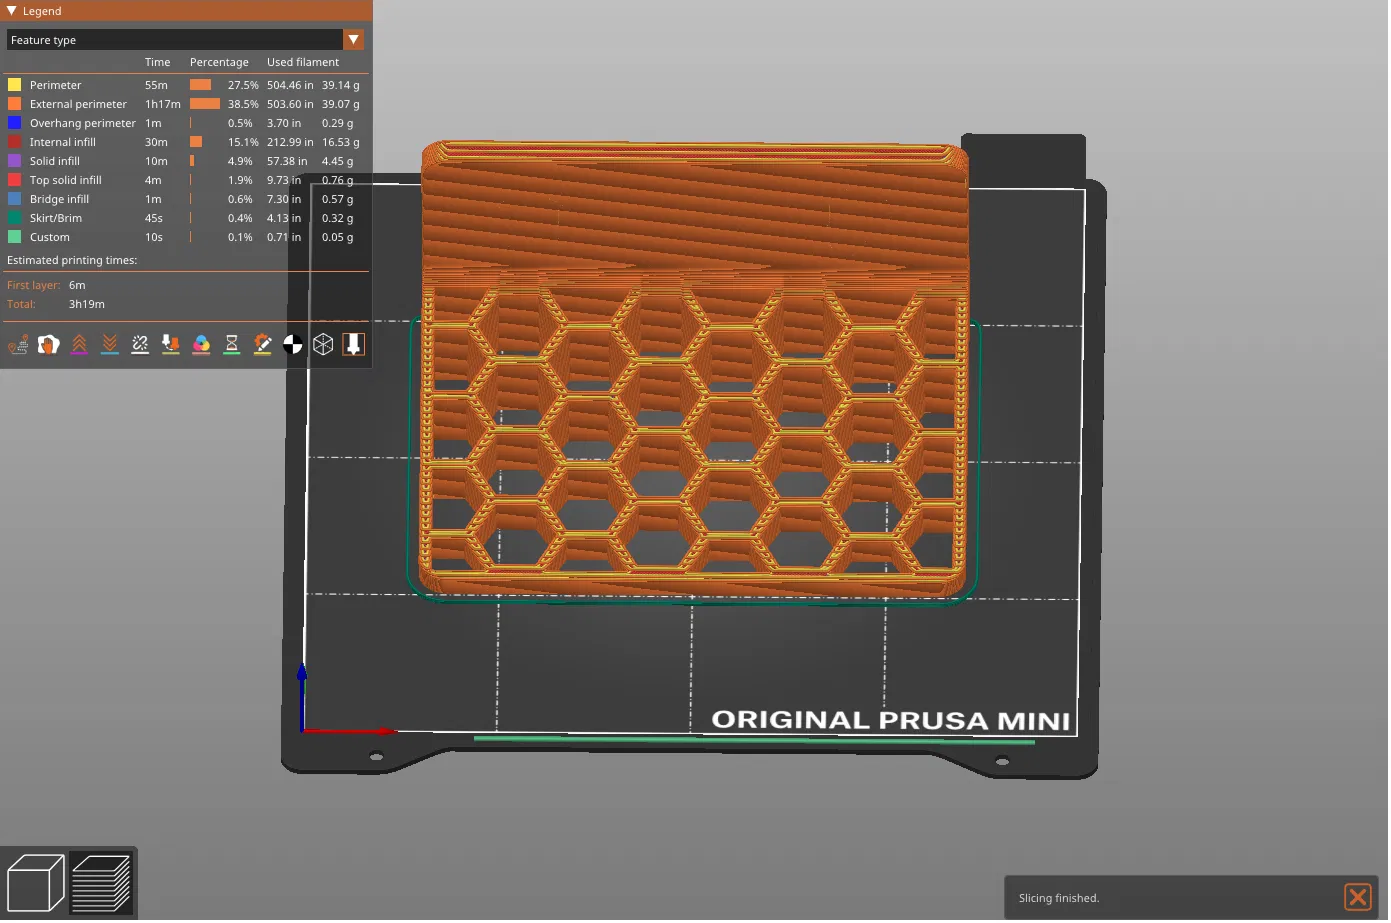Click the orange External perimeter swatch
The height and width of the screenshot is (923, 1391).
pyautogui.click(x=14, y=104)
